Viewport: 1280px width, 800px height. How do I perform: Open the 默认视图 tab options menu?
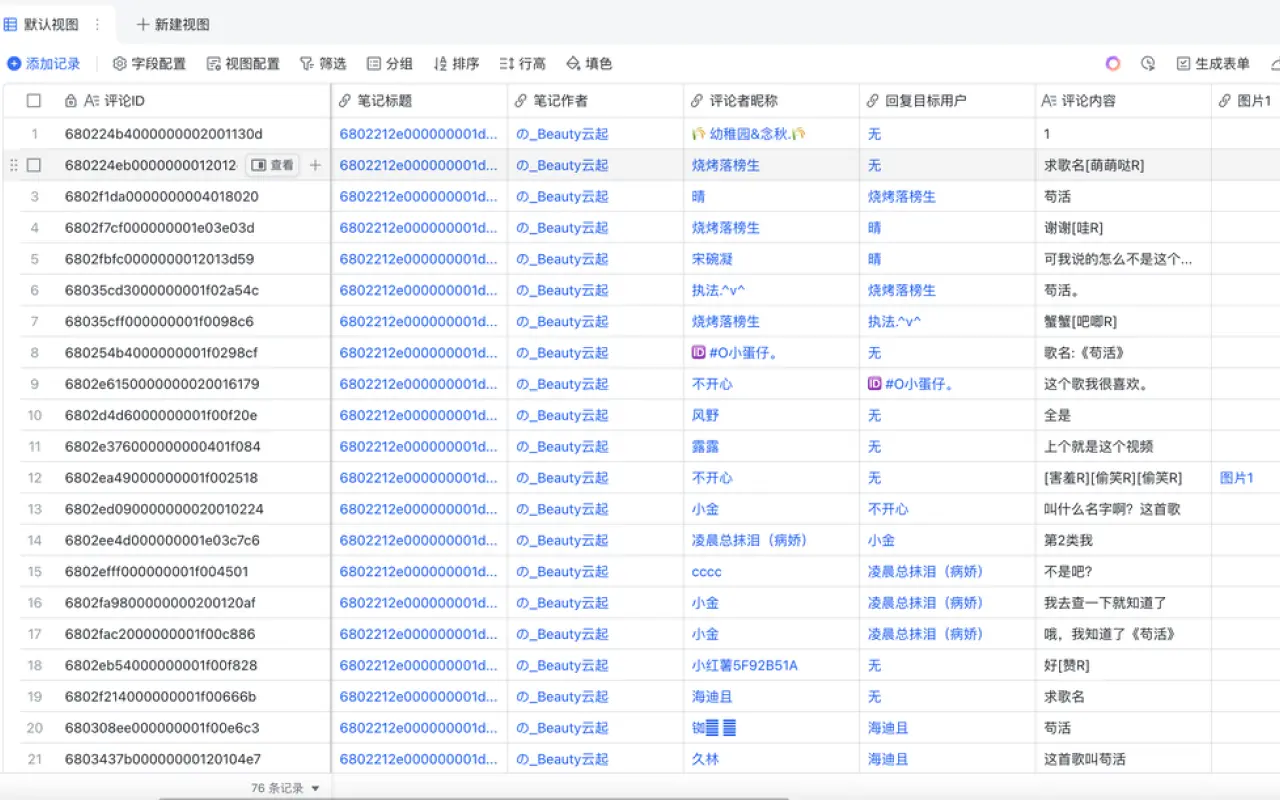(97, 25)
